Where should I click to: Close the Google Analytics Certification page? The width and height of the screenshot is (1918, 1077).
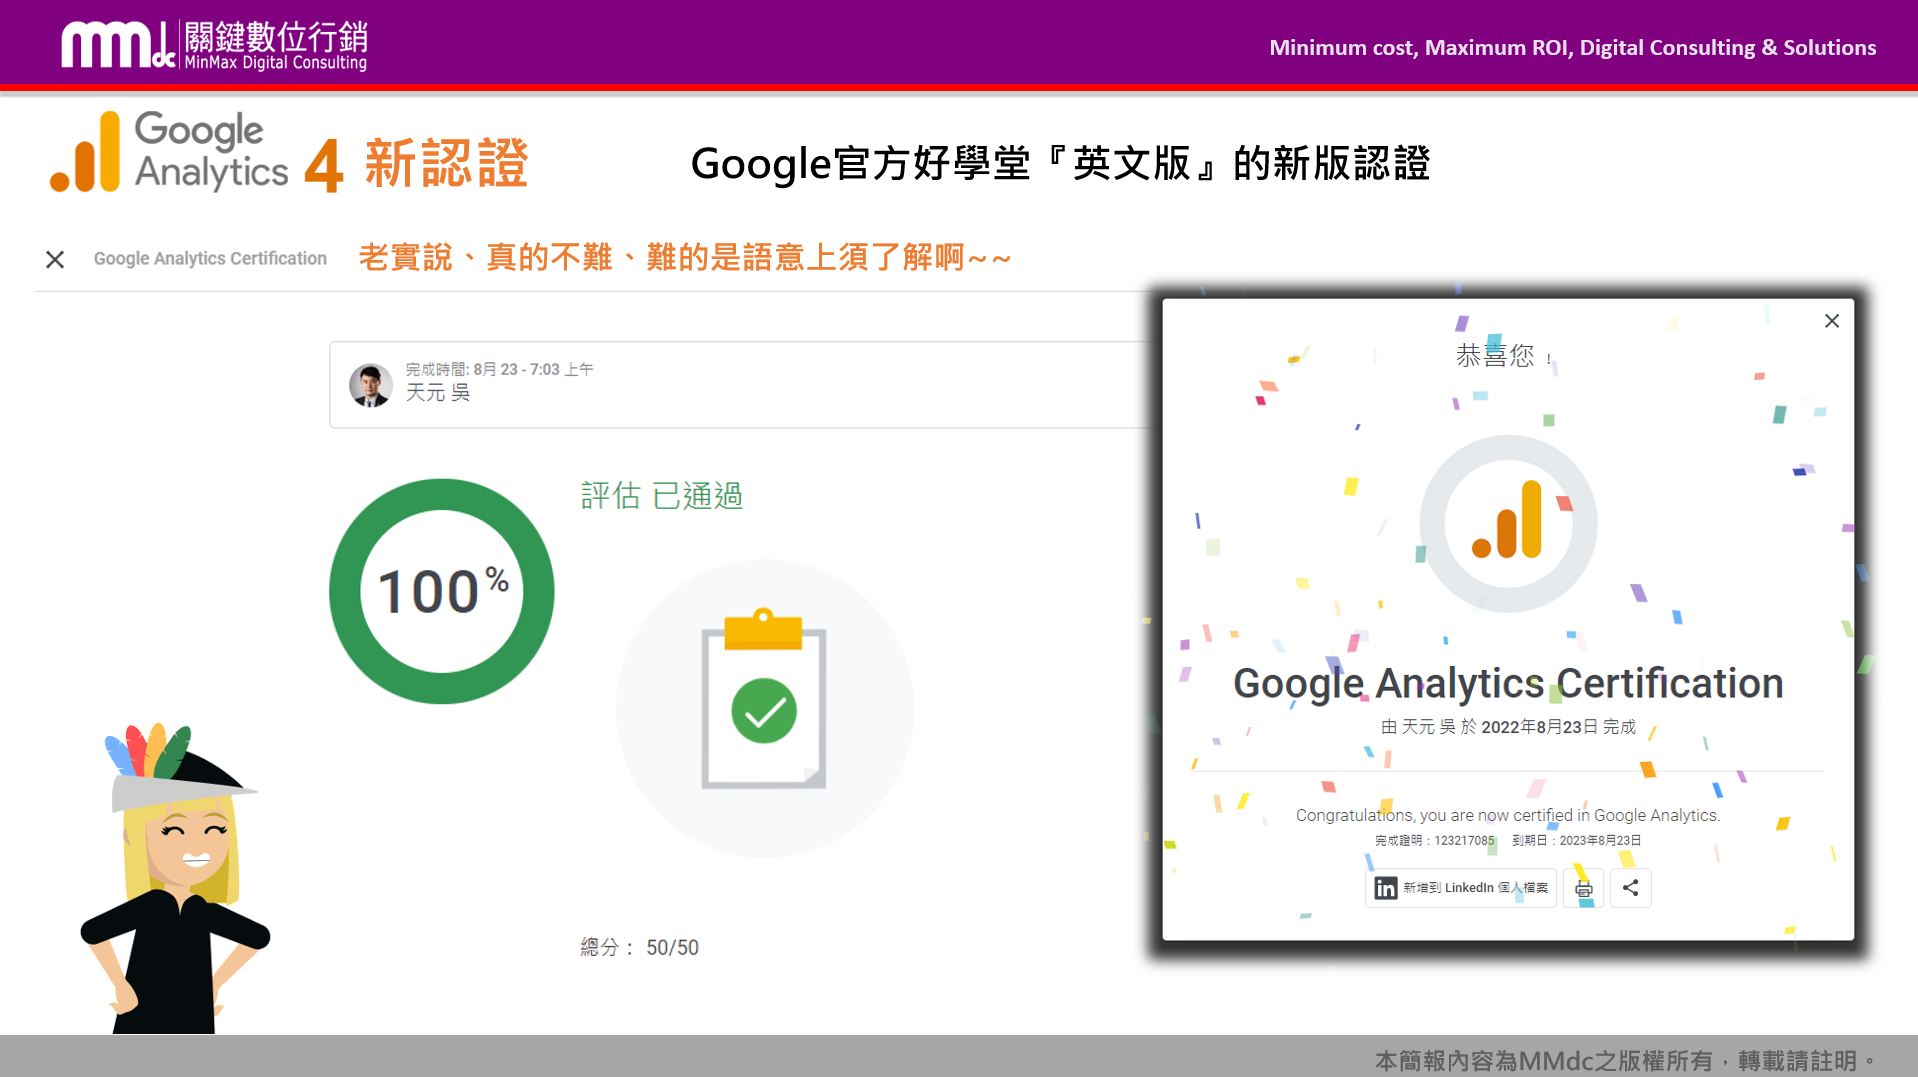[55, 259]
